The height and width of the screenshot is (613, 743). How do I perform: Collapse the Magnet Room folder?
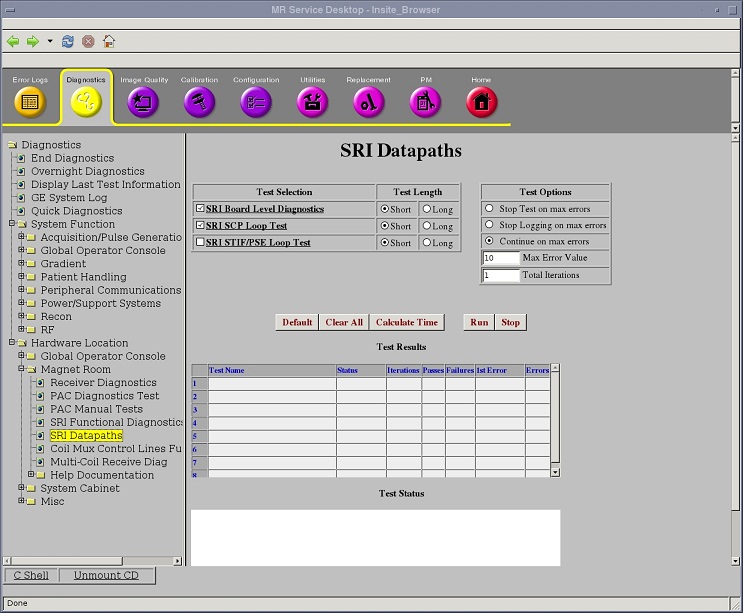click(x=23, y=369)
